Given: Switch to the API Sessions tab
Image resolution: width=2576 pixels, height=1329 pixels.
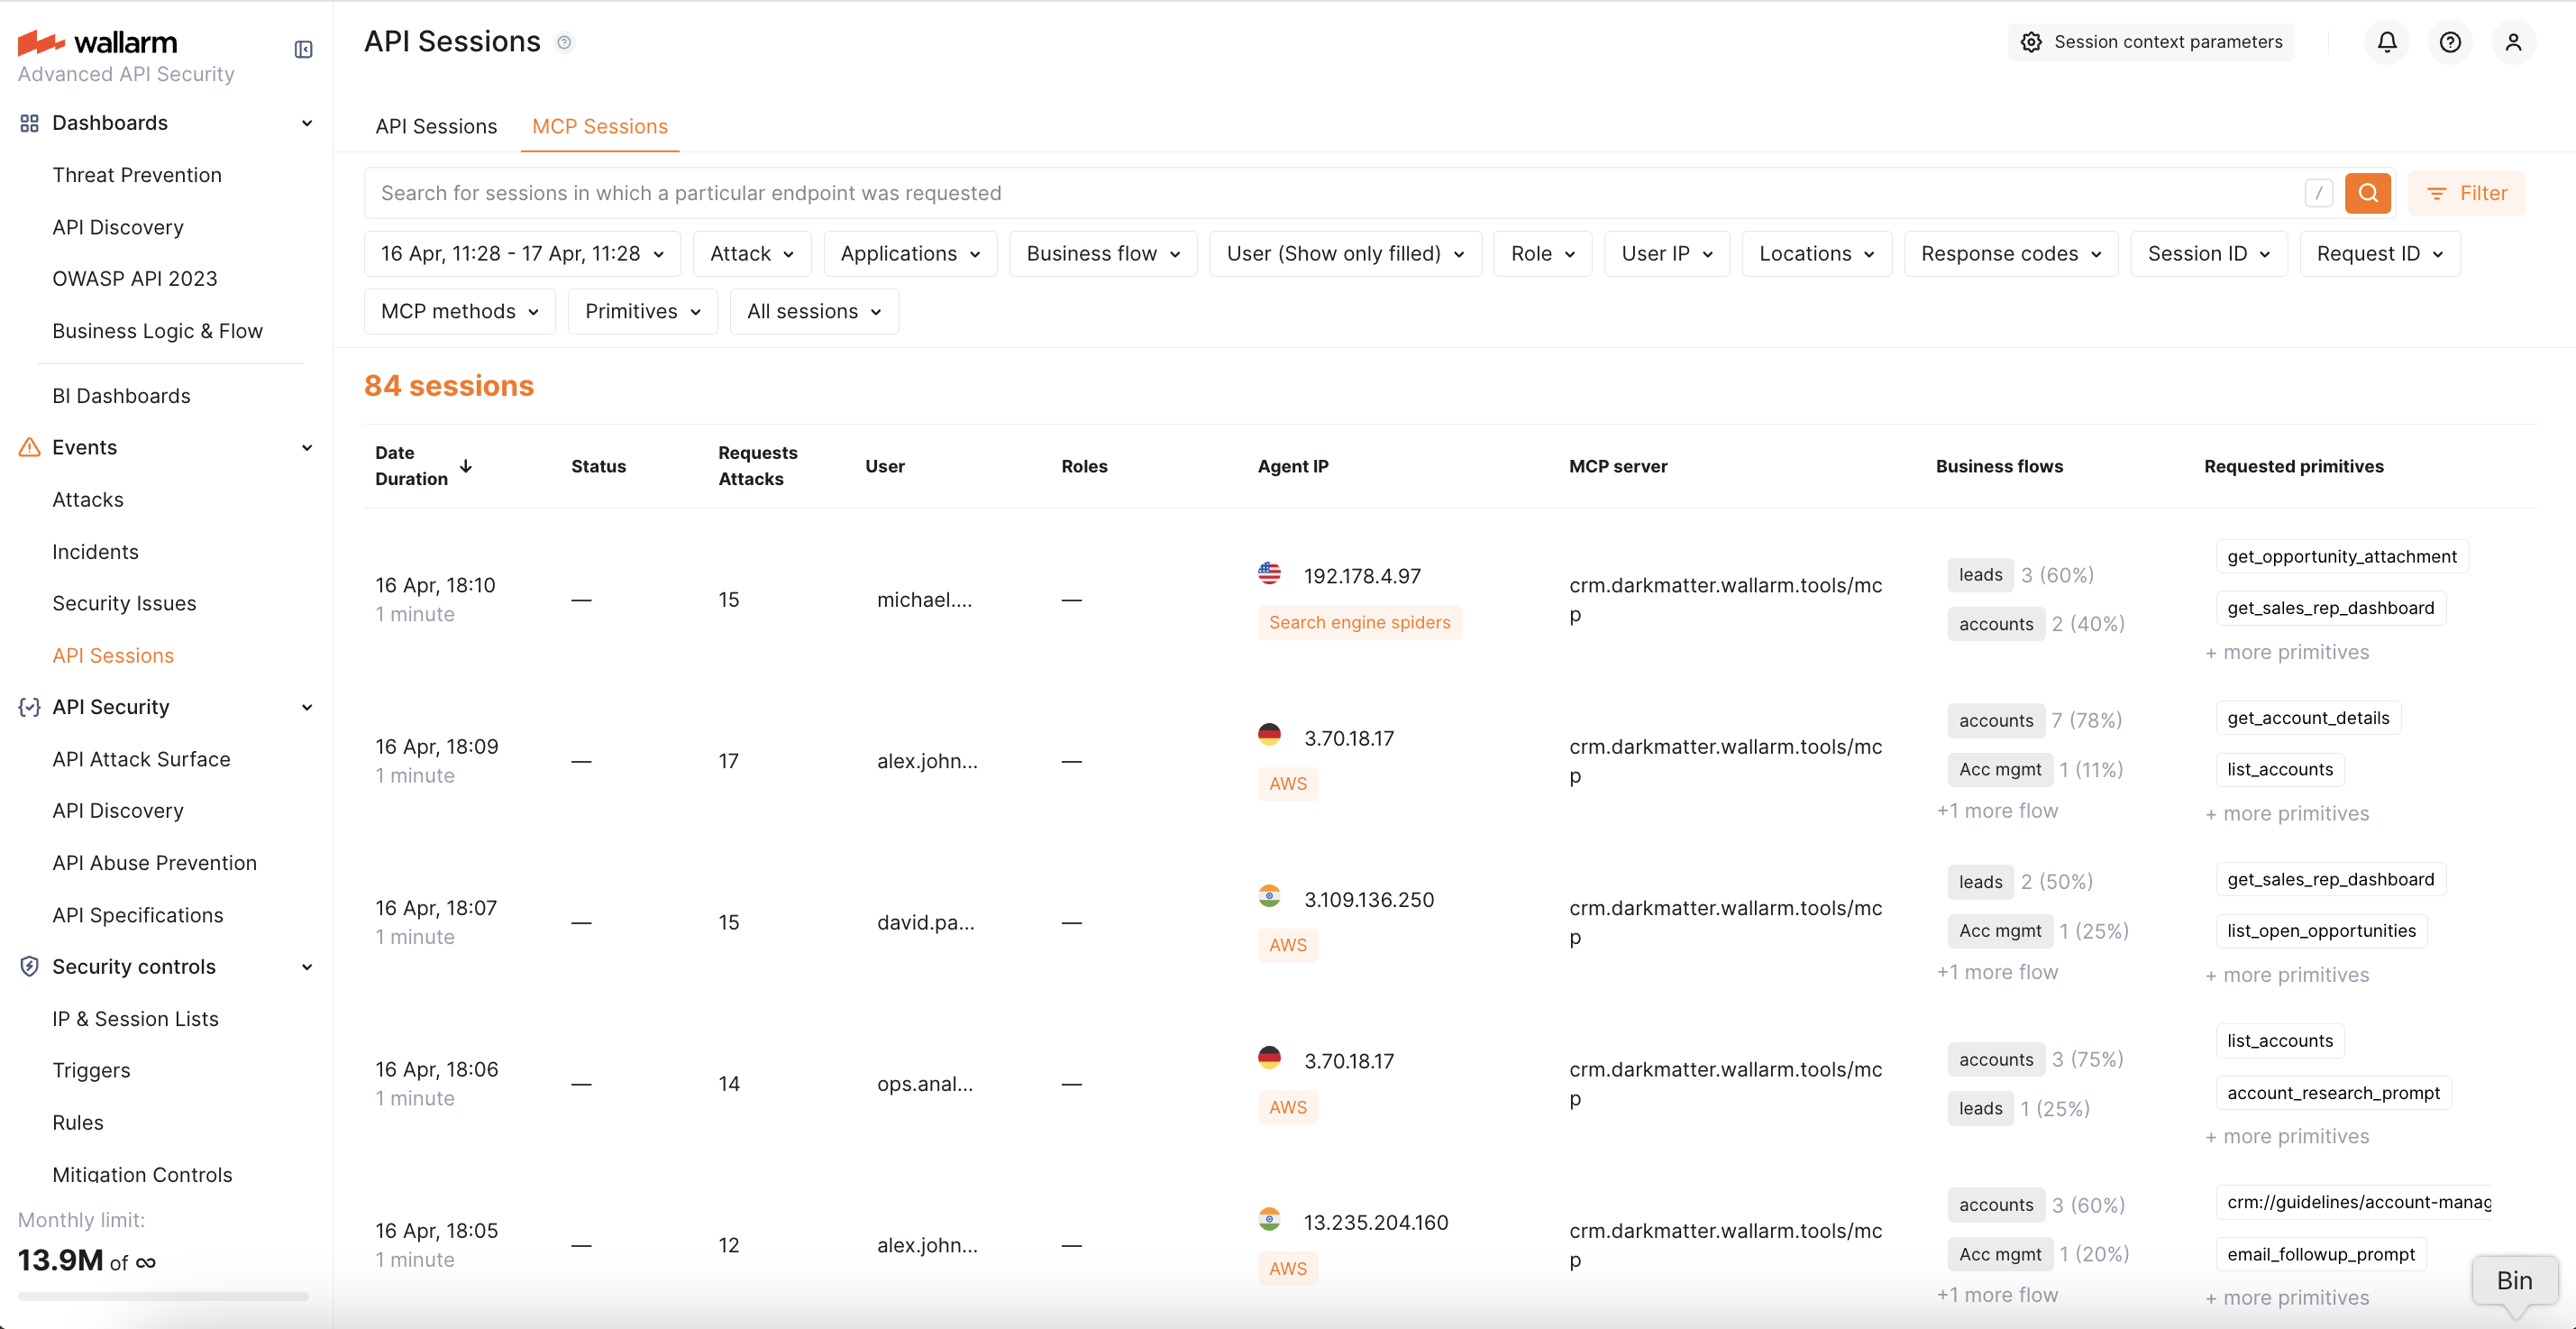Looking at the screenshot, I should (x=436, y=126).
